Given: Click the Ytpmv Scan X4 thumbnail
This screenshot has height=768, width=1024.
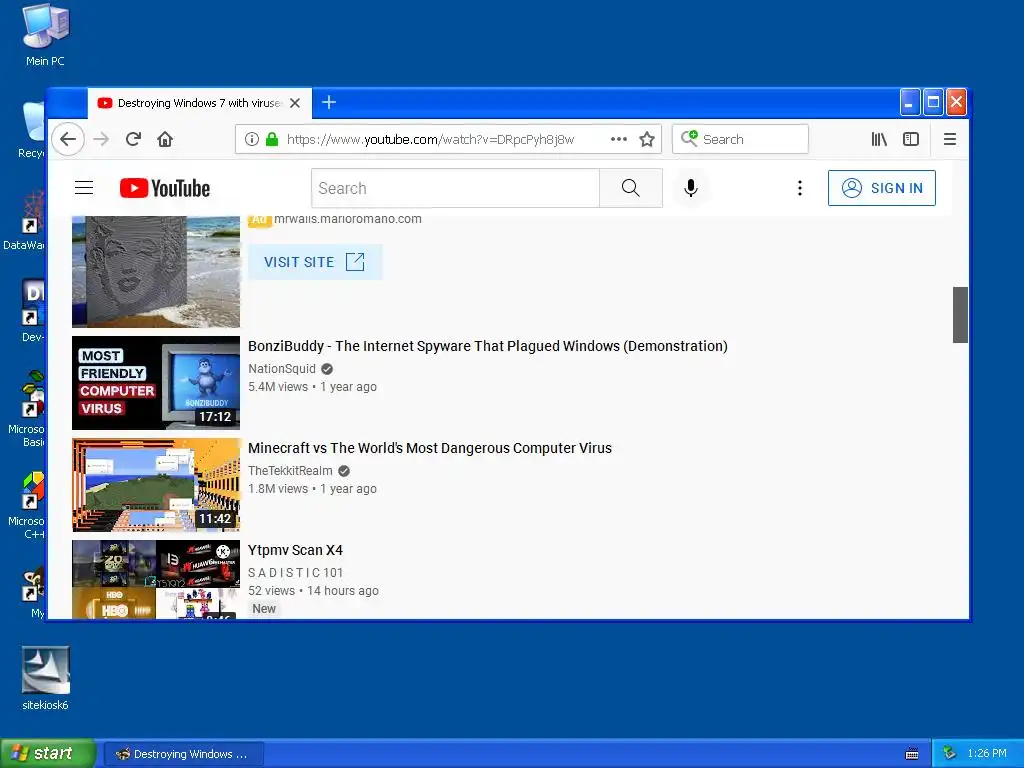Looking at the screenshot, I should tap(156, 579).
